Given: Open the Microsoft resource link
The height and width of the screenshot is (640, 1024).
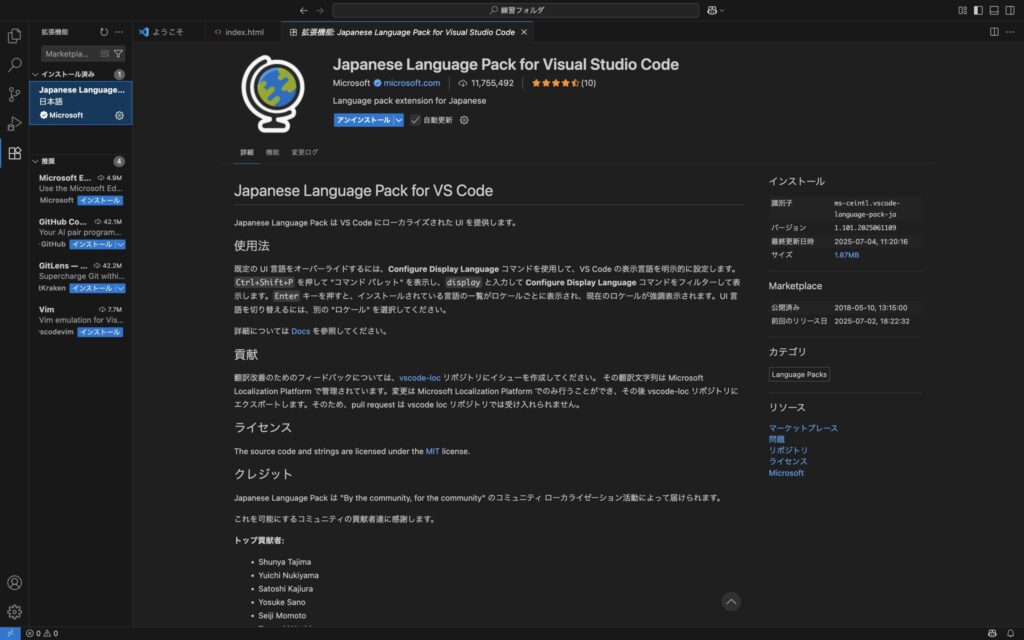Looking at the screenshot, I should pyautogui.click(x=786, y=473).
